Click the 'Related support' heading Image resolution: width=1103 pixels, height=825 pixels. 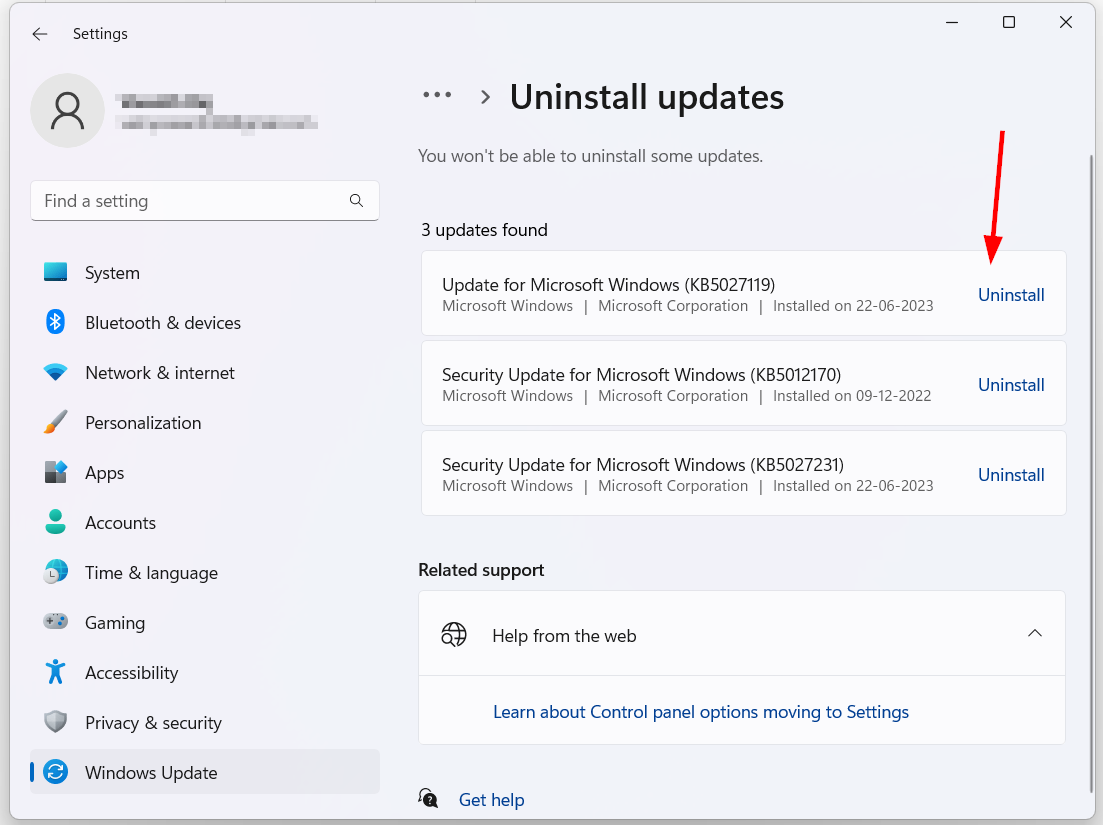(481, 570)
